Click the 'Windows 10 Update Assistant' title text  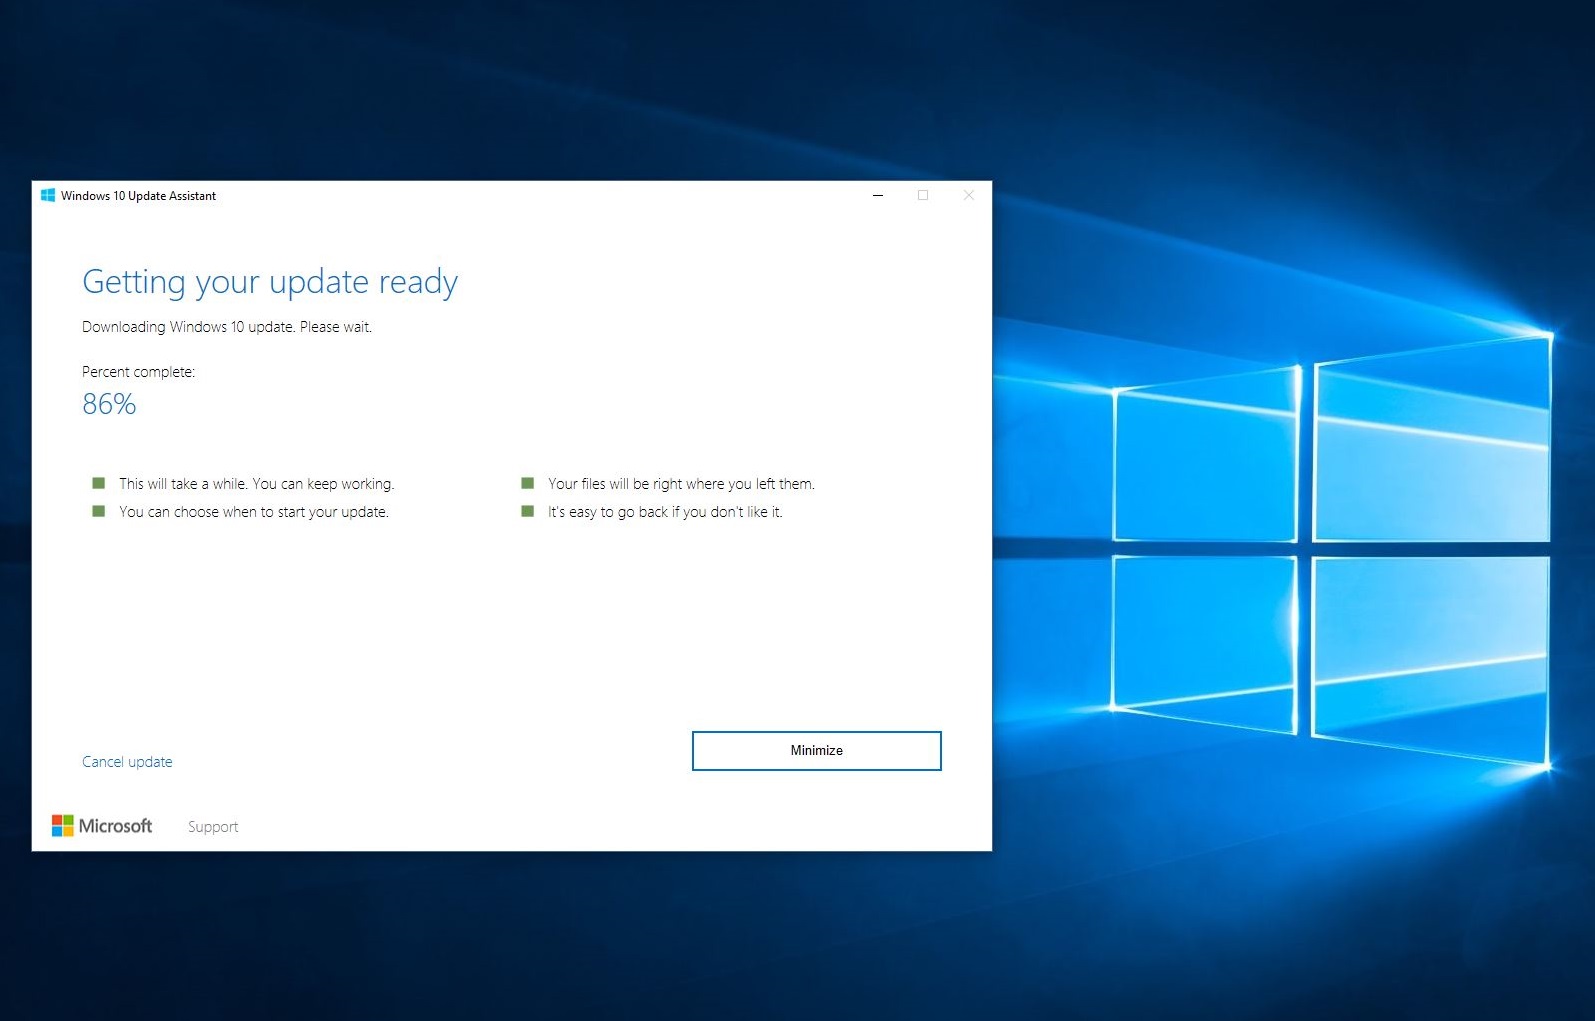[x=138, y=196]
